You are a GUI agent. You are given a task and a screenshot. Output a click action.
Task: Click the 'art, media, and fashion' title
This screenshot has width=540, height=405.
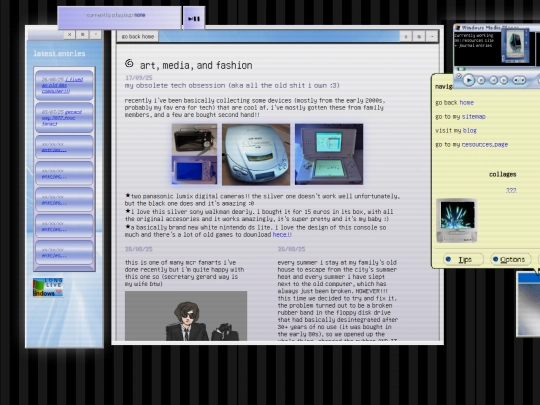196,65
